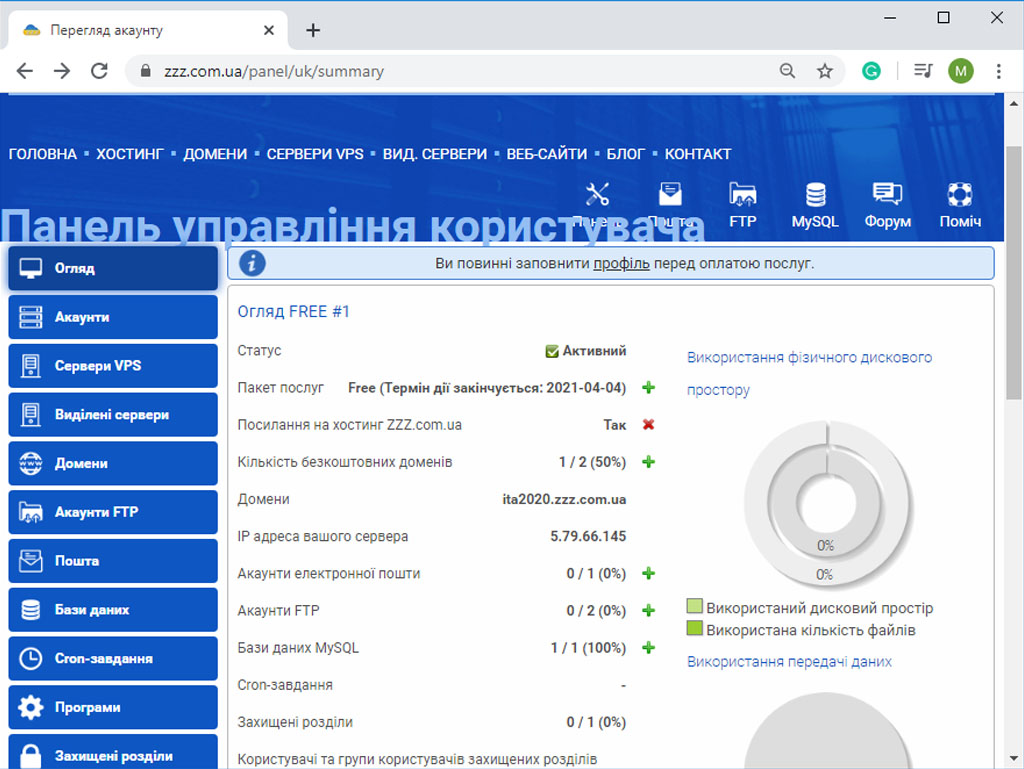Open Пошта in the sidebar

coord(113,561)
